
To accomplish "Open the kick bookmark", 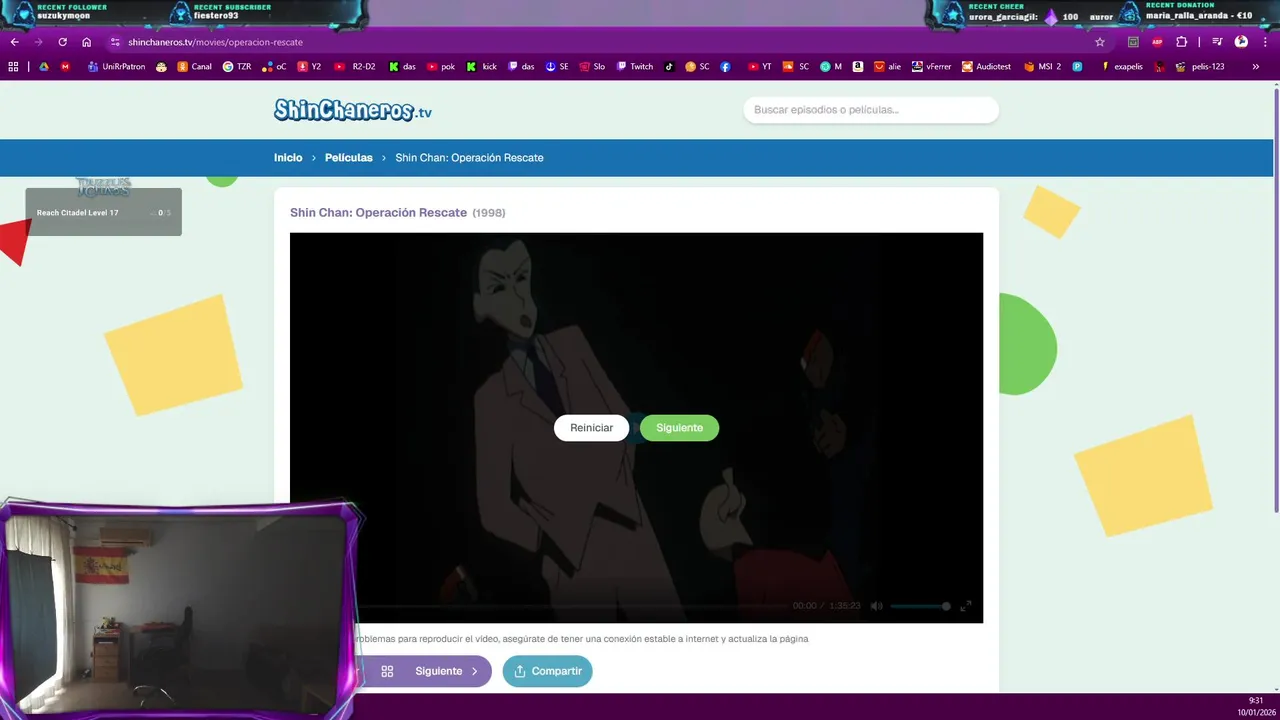I will pyautogui.click(x=482, y=67).
